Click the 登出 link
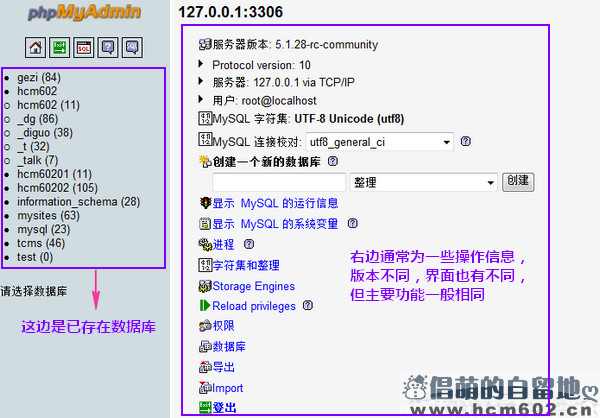The height and width of the screenshot is (418, 600). (x=224, y=408)
